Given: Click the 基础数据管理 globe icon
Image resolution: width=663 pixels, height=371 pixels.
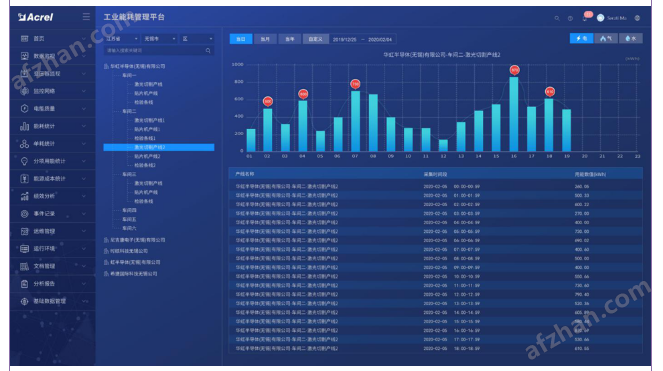Looking at the screenshot, I should (25, 301).
